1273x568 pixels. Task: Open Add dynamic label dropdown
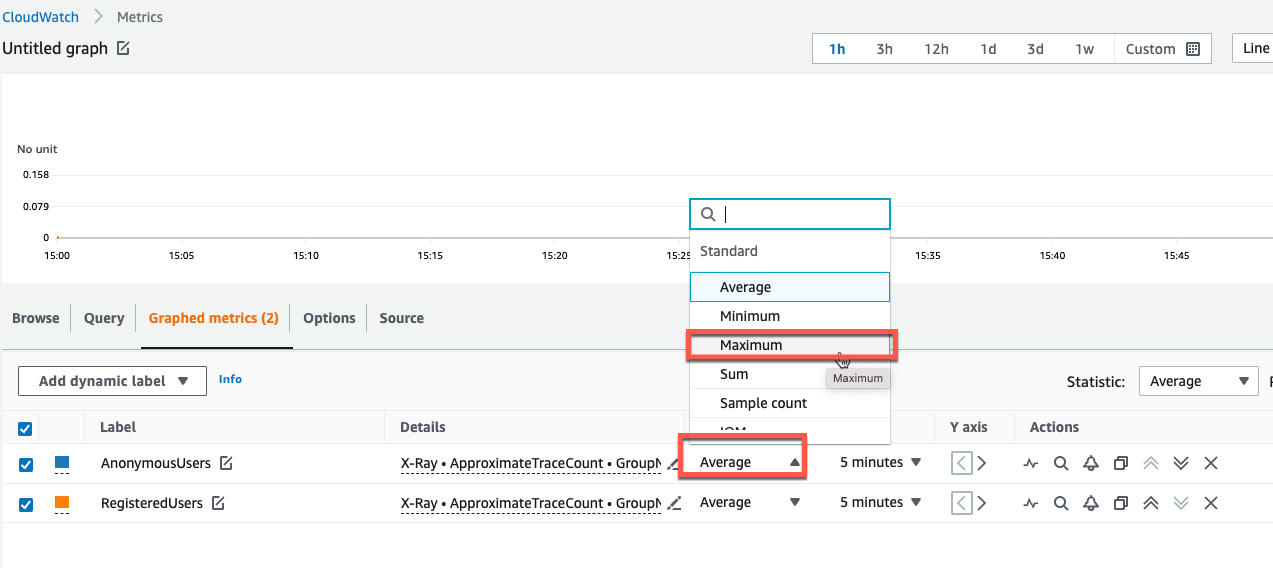[112, 381]
